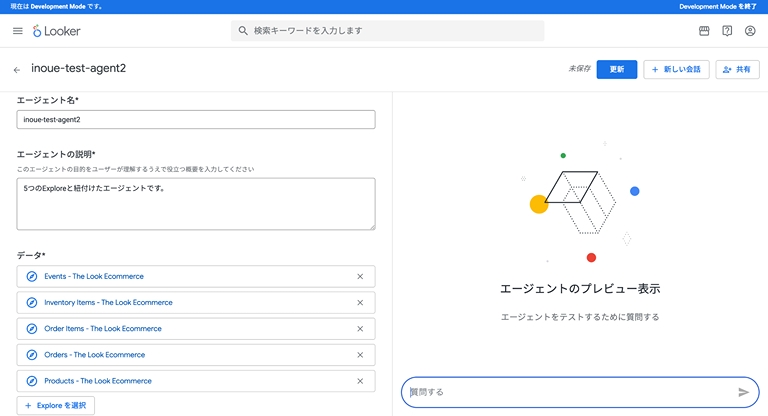Click the エージェントのプレビュー表示 heading

click(x=580, y=289)
